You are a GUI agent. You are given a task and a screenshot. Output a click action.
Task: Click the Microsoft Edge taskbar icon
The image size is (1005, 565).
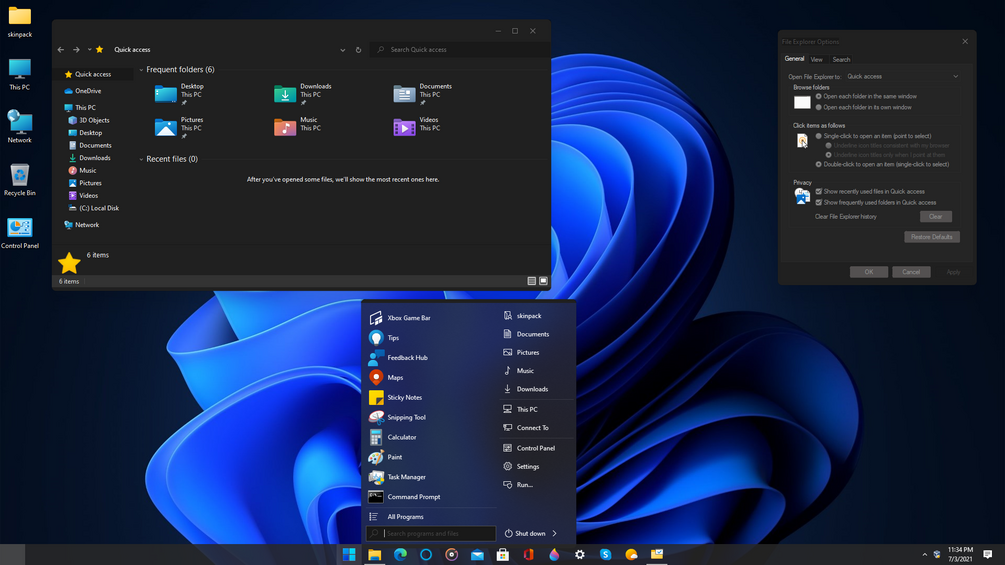tap(401, 554)
